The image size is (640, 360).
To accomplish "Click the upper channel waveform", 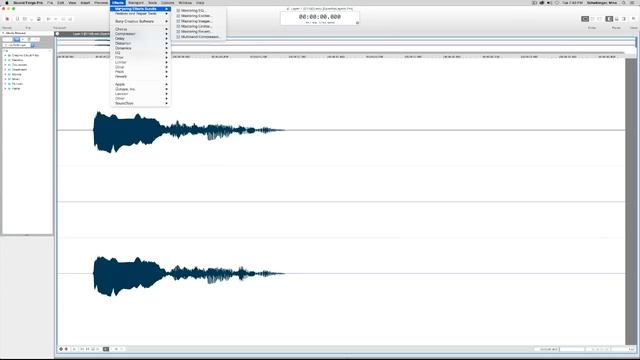I will pos(189,131).
